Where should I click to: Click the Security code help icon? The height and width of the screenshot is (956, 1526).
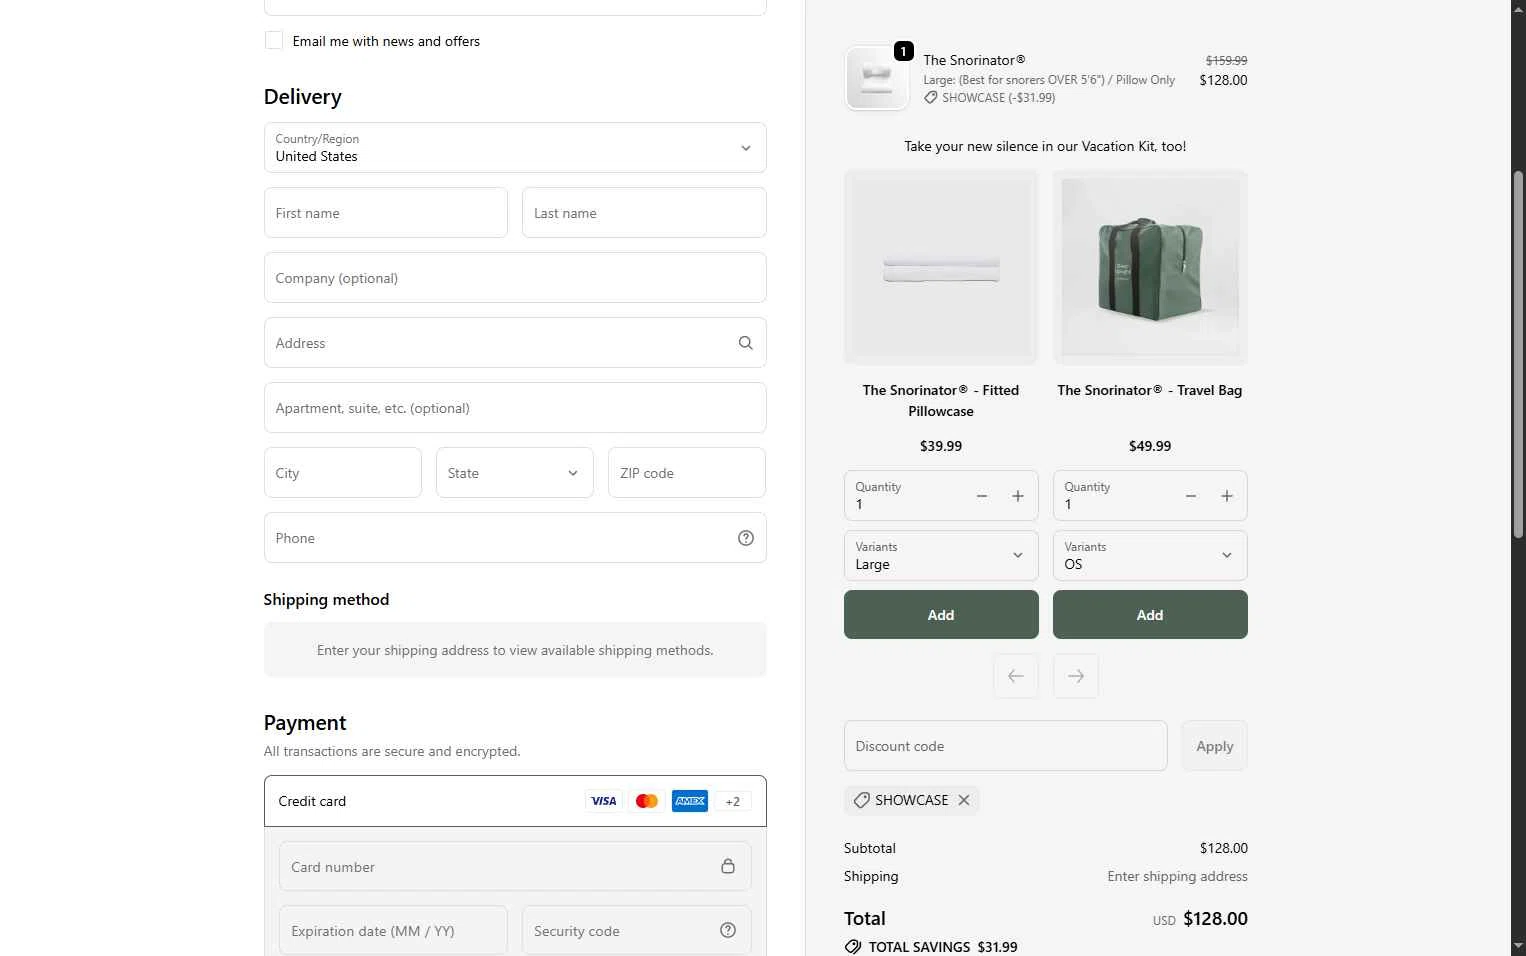point(728,930)
